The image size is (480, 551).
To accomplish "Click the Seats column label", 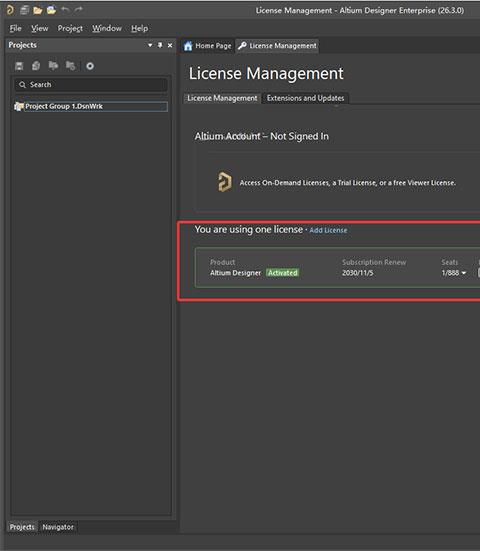I will [x=449, y=262].
